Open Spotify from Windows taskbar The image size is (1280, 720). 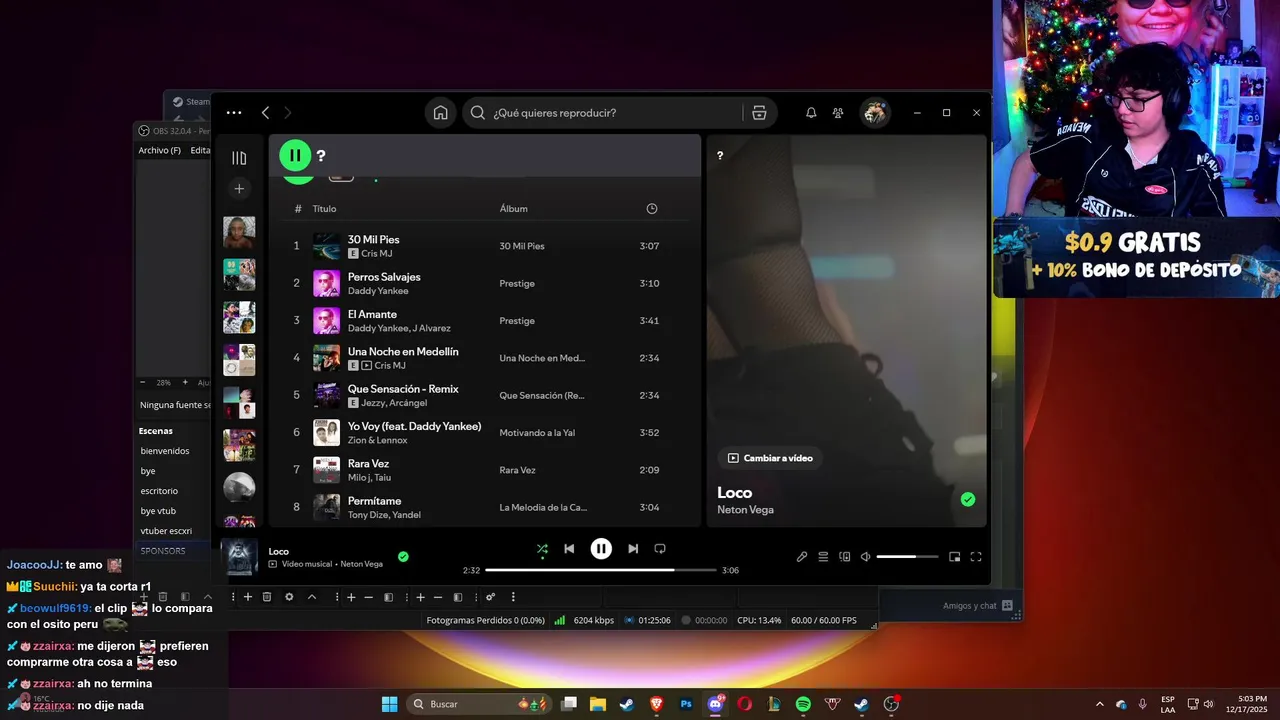click(803, 704)
